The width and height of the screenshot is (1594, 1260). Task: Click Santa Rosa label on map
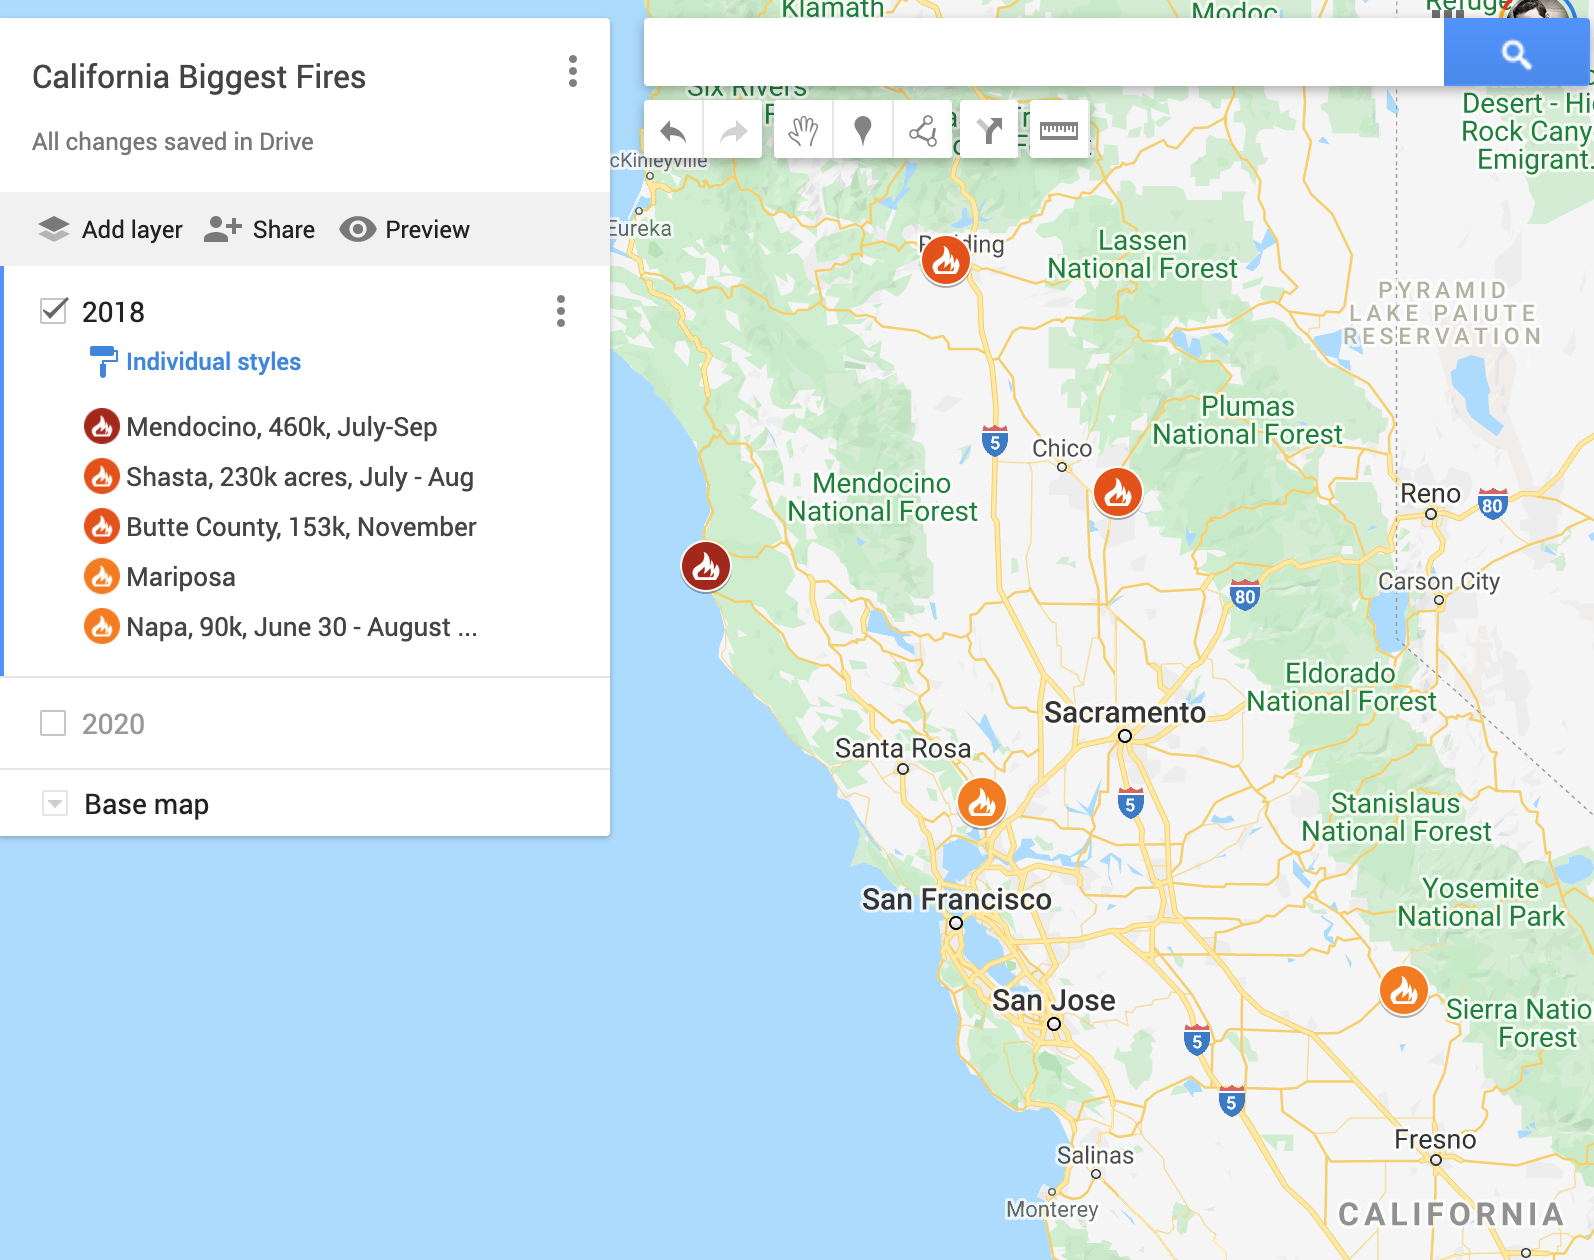[x=903, y=748]
